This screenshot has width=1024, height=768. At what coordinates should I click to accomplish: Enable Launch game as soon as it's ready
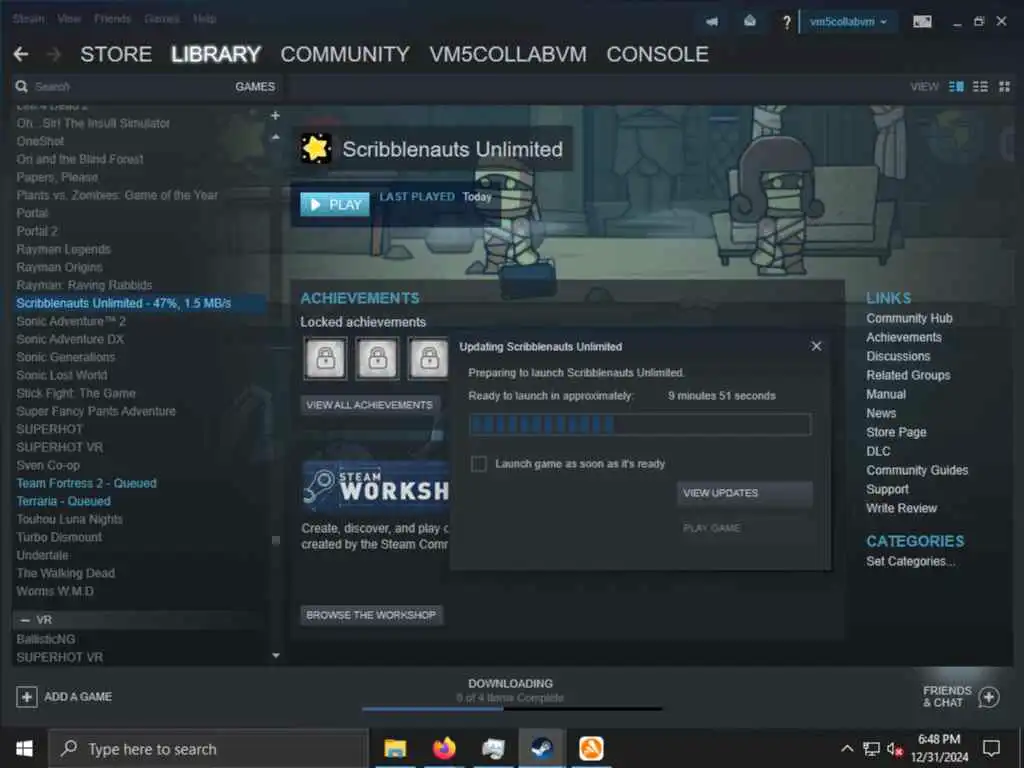(x=479, y=464)
